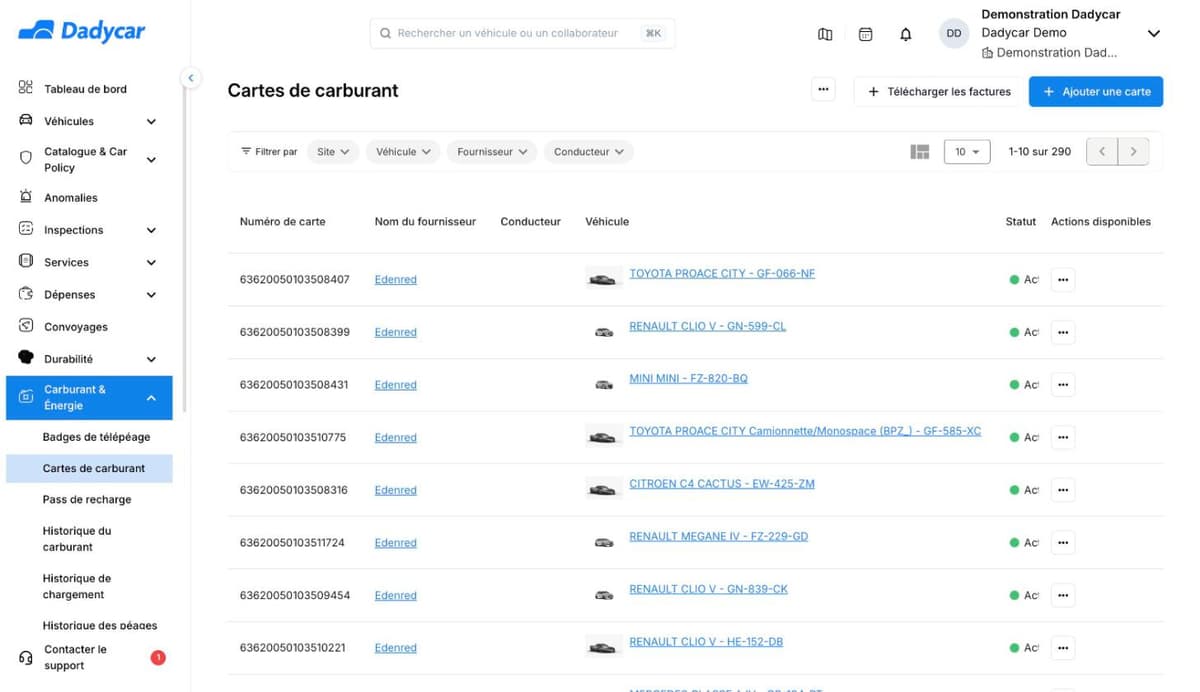1200x692 pixels.
Task: Open Historique de chargement page
Action: 77,586
